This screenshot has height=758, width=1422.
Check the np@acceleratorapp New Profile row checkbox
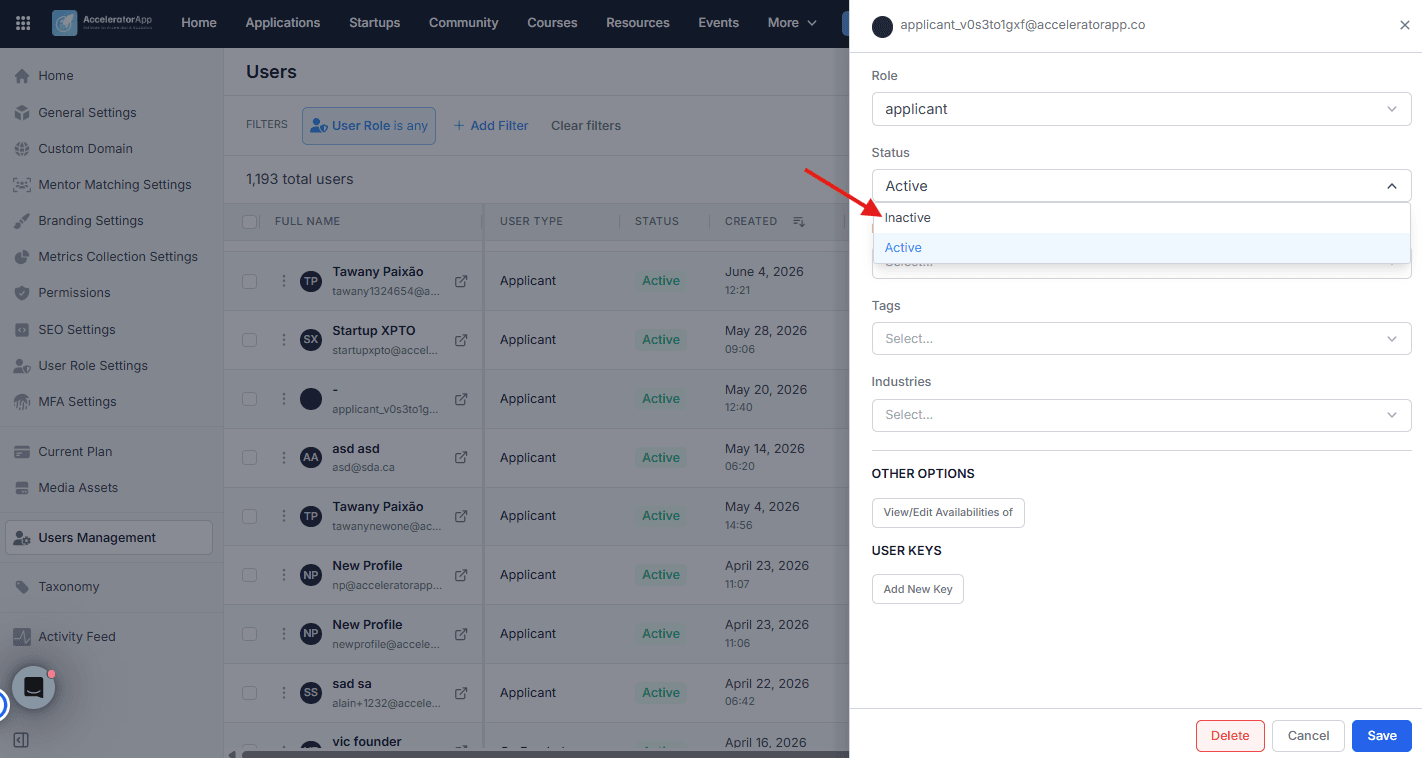pyautogui.click(x=250, y=575)
